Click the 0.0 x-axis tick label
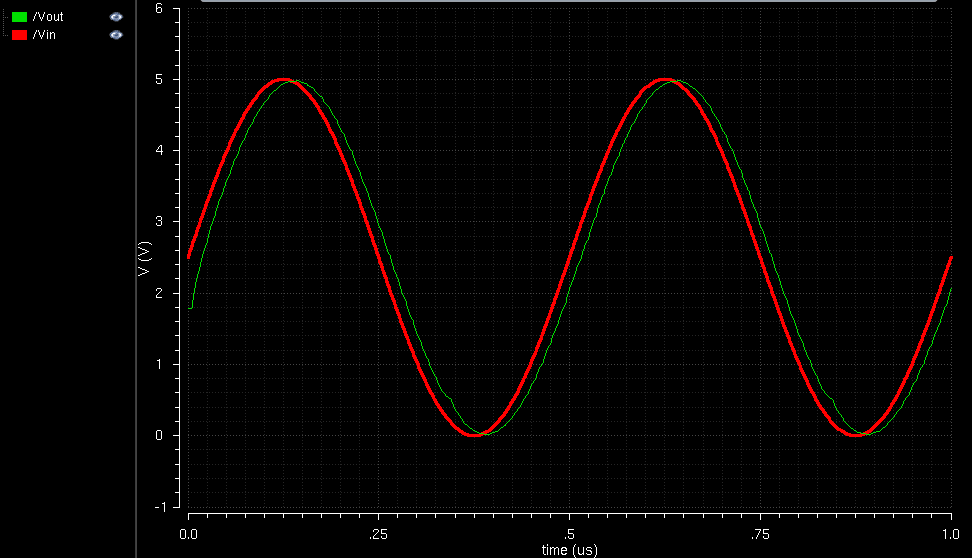972x558 pixels. 188,534
